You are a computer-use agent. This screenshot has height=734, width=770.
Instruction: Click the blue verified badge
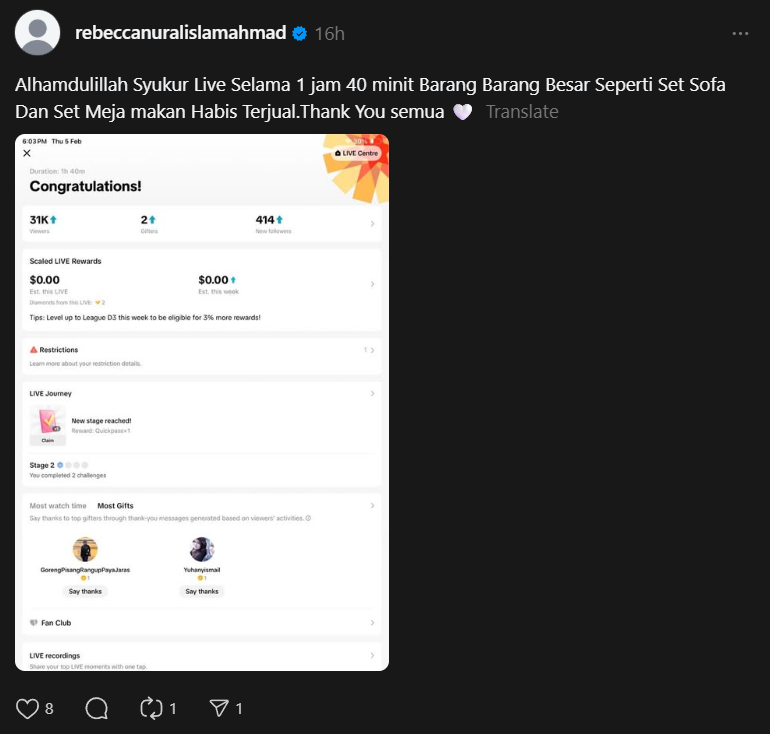pyautogui.click(x=299, y=33)
